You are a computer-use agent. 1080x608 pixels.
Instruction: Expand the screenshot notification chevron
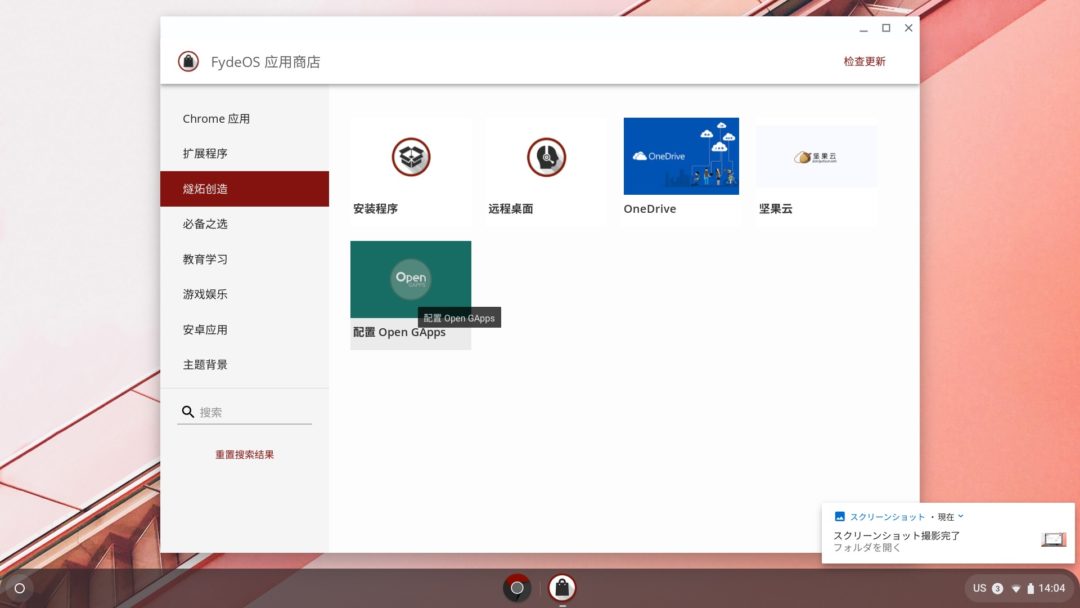point(961,516)
